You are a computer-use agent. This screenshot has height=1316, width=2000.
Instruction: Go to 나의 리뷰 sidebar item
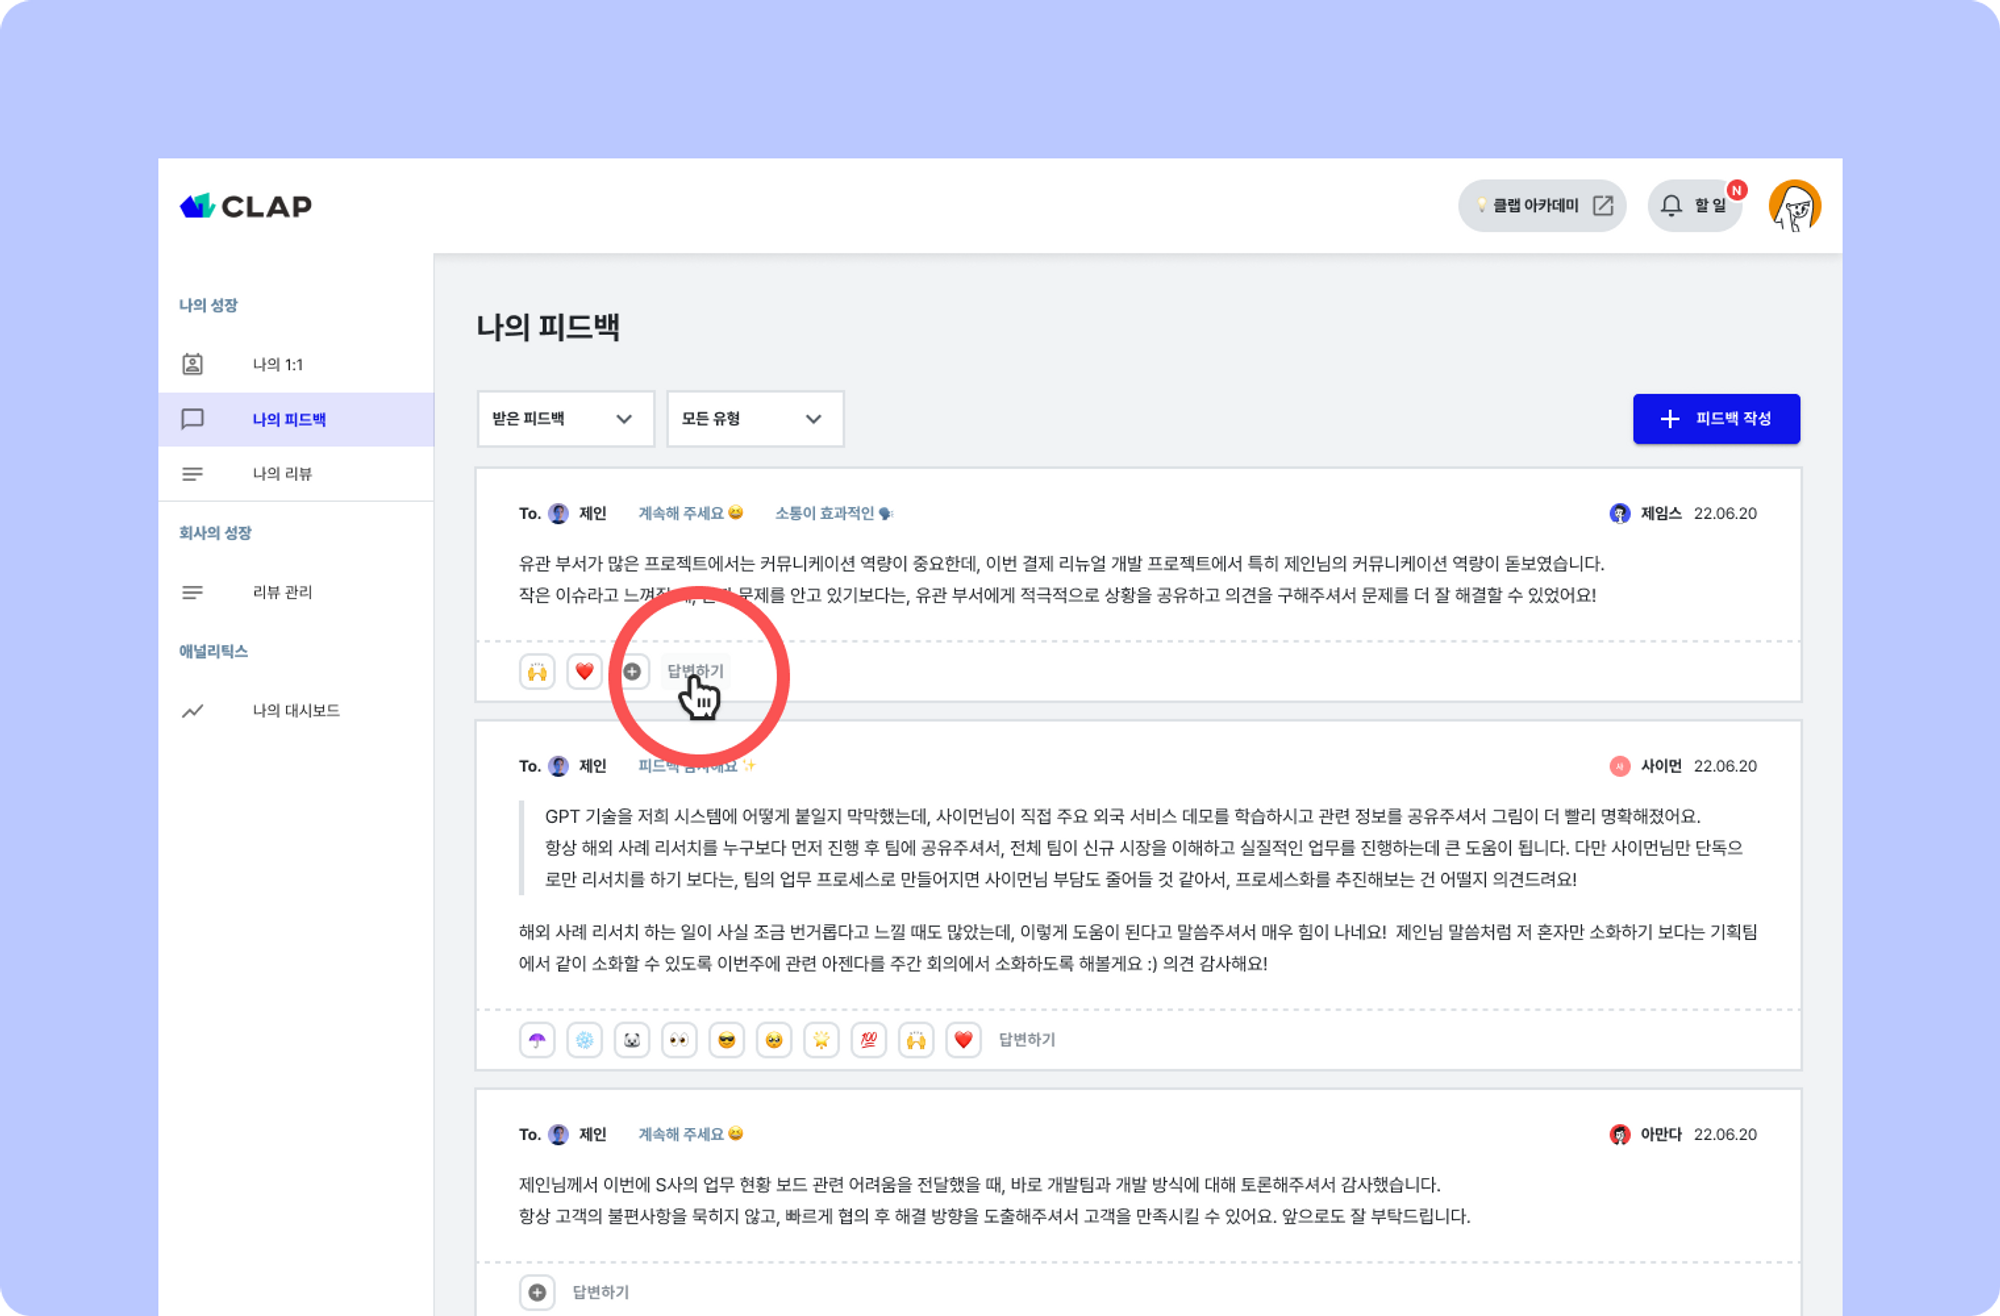[x=282, y=474]
